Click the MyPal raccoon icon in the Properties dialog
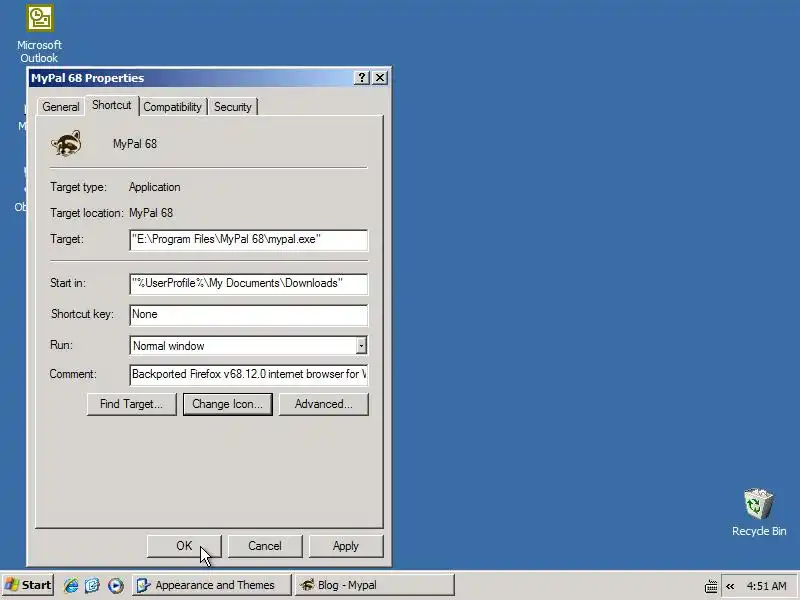 [x=66, y=143]
